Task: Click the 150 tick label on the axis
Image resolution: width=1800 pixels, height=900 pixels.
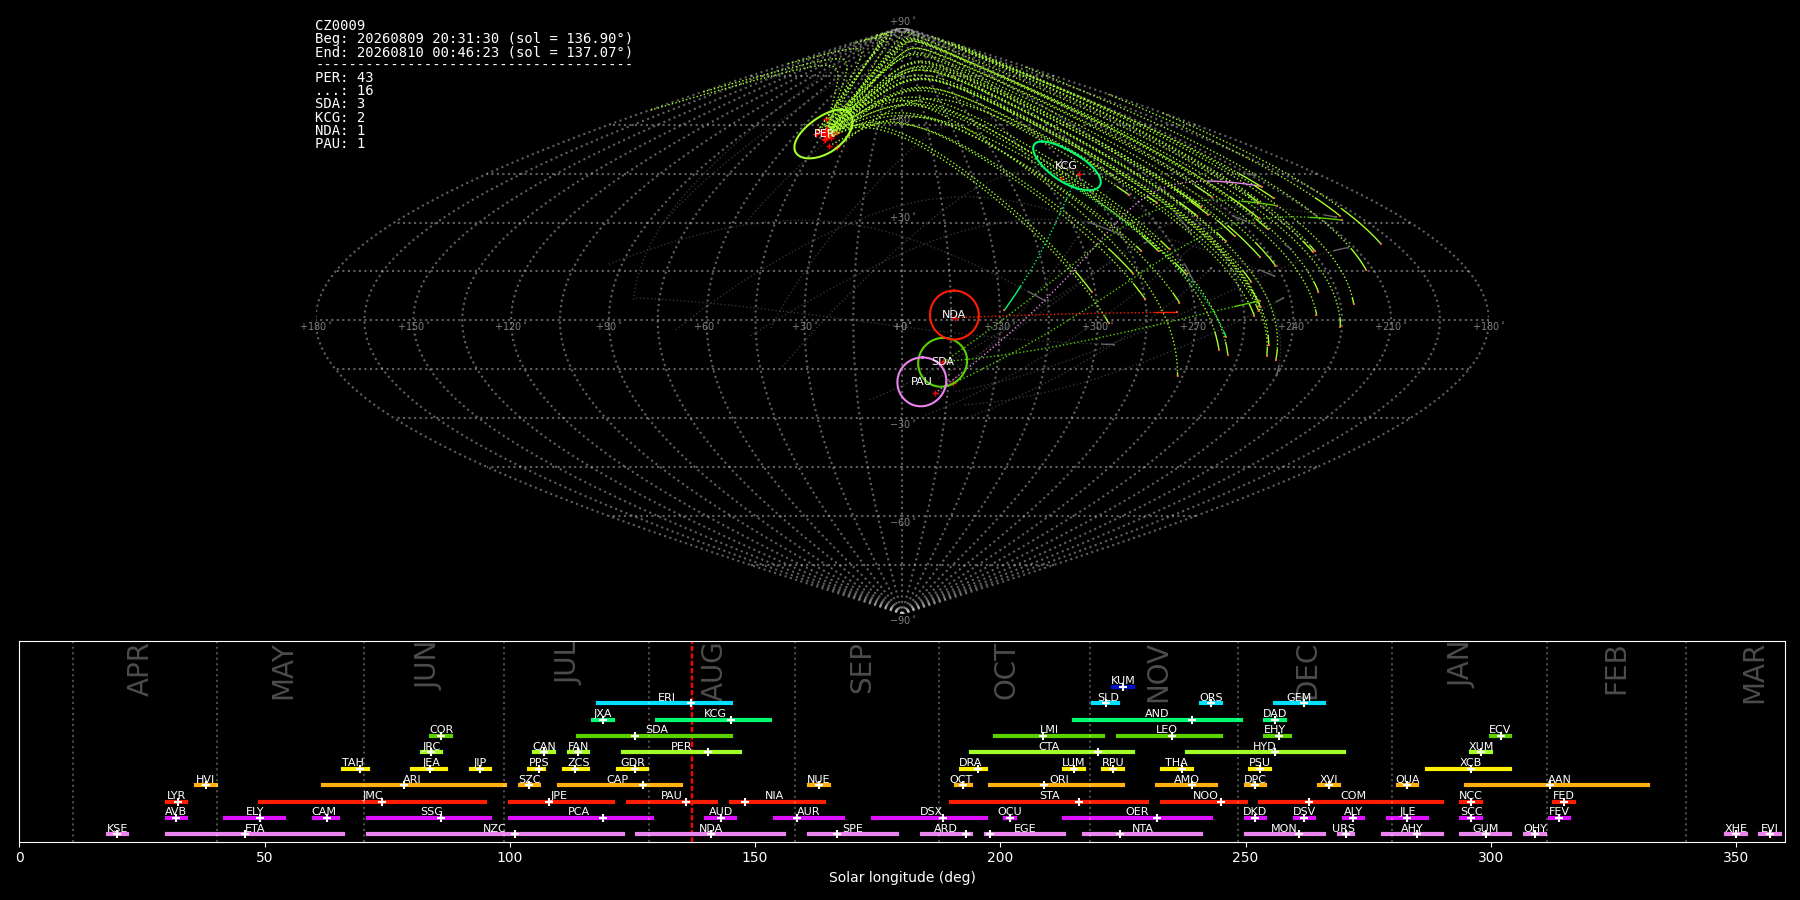Action: click(755, 858)
